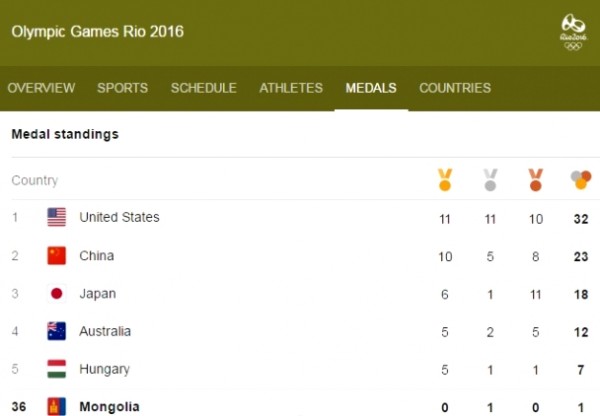Click the Country column header
The height and width of the screenshot is (416, 600).
click(x=35, y=181)
